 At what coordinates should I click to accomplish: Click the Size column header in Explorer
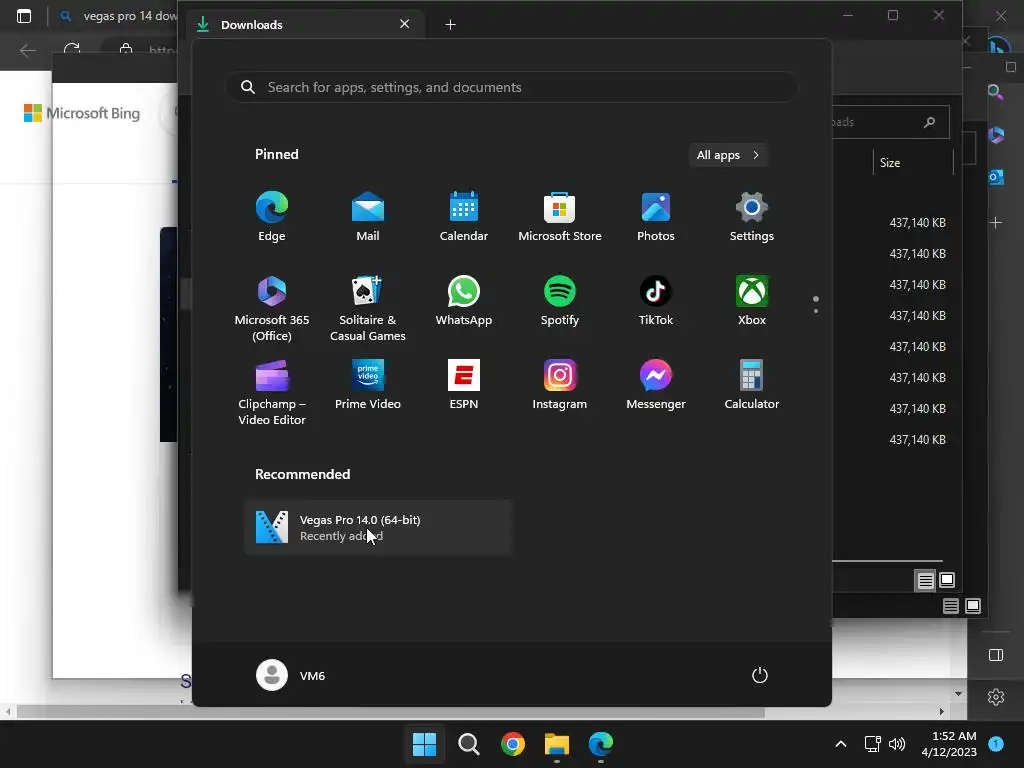[913, 163]
